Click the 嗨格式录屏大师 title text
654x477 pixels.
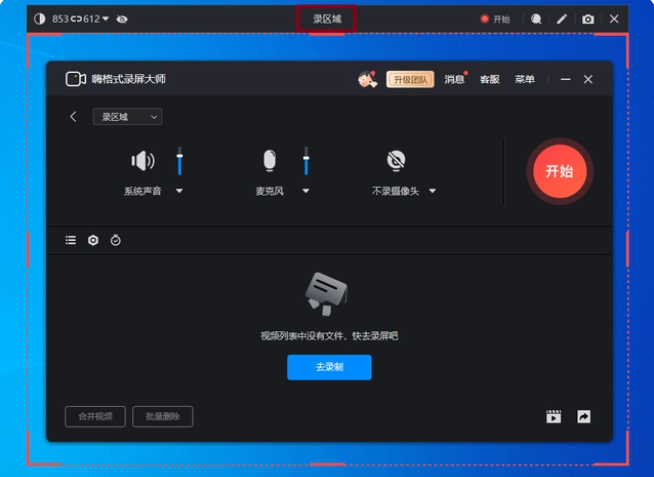click(x=128, y=79)
